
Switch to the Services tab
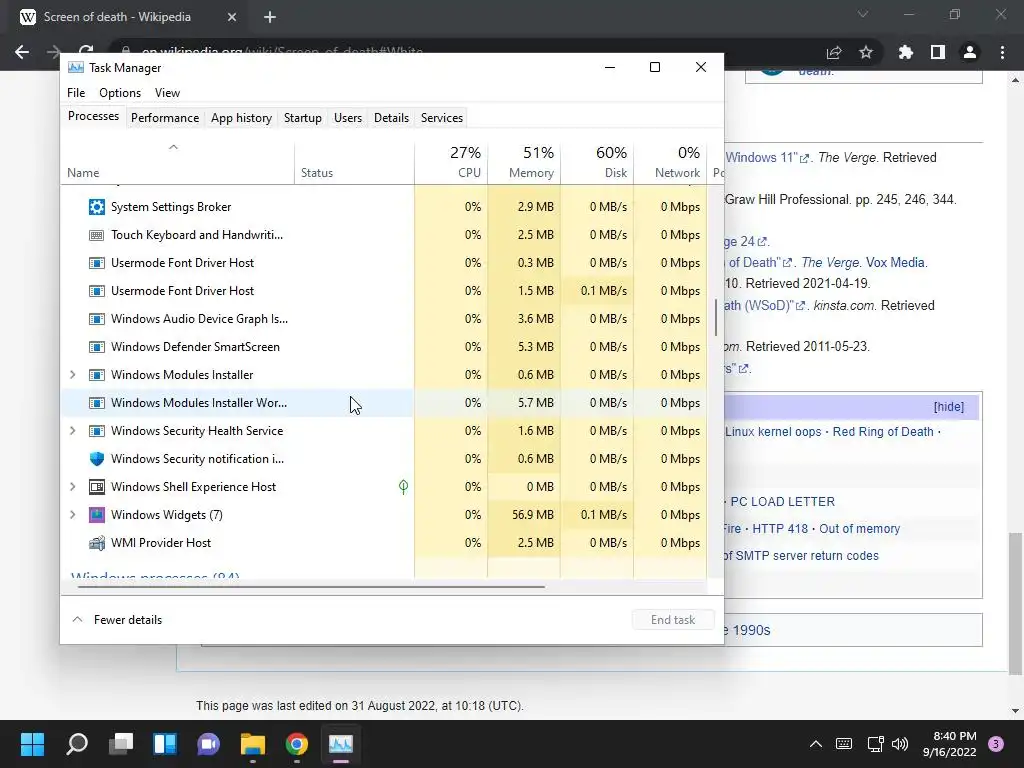point(441,118)
